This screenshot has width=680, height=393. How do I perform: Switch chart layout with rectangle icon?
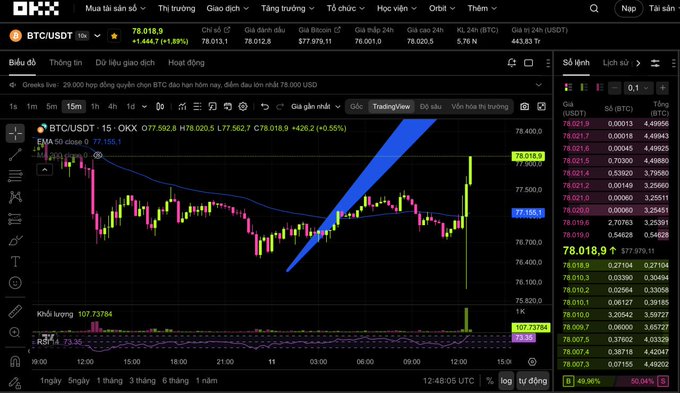click(529, 63)
